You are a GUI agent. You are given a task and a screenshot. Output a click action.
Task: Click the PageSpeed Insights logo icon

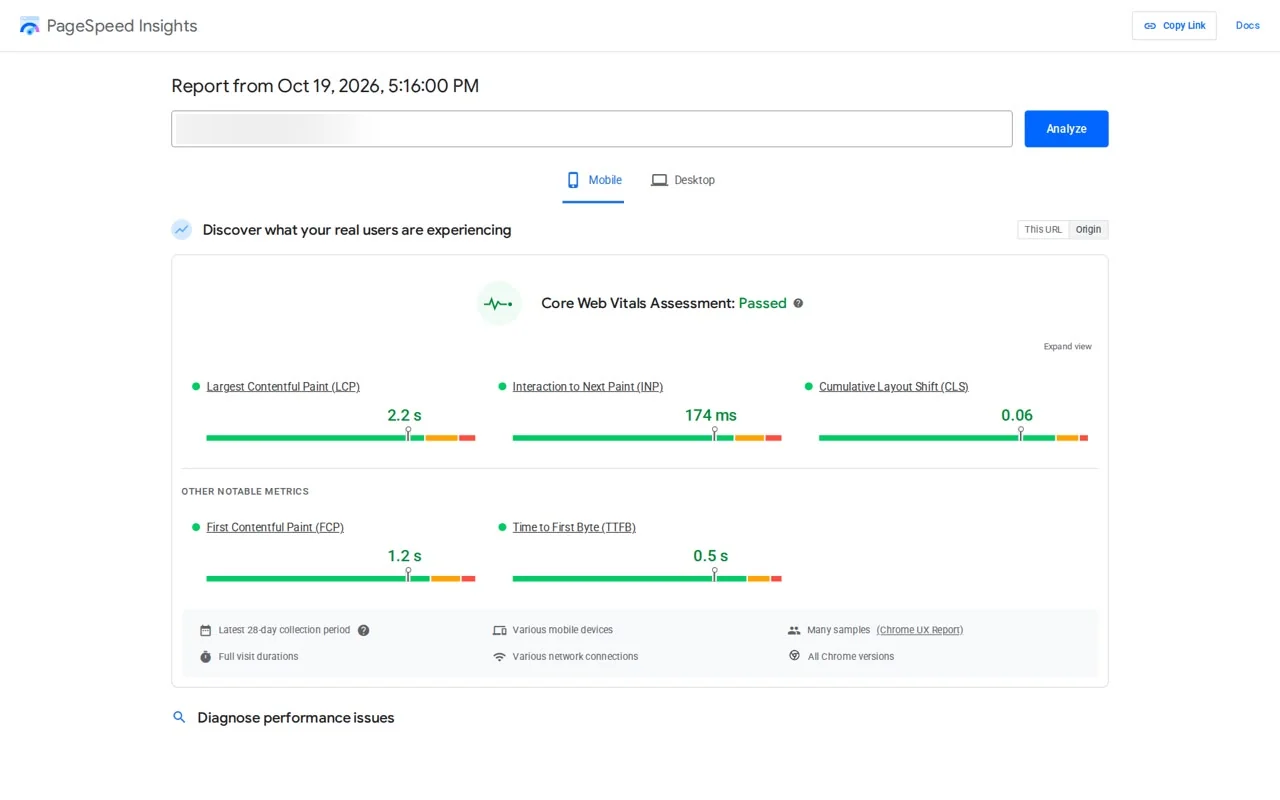click(x=30, y=26)
